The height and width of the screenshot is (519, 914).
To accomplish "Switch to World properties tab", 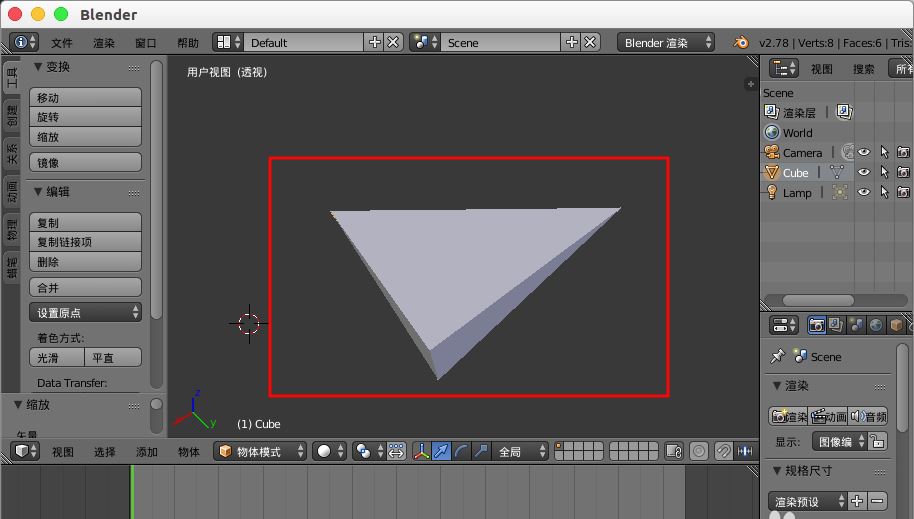I will [876, 325].
